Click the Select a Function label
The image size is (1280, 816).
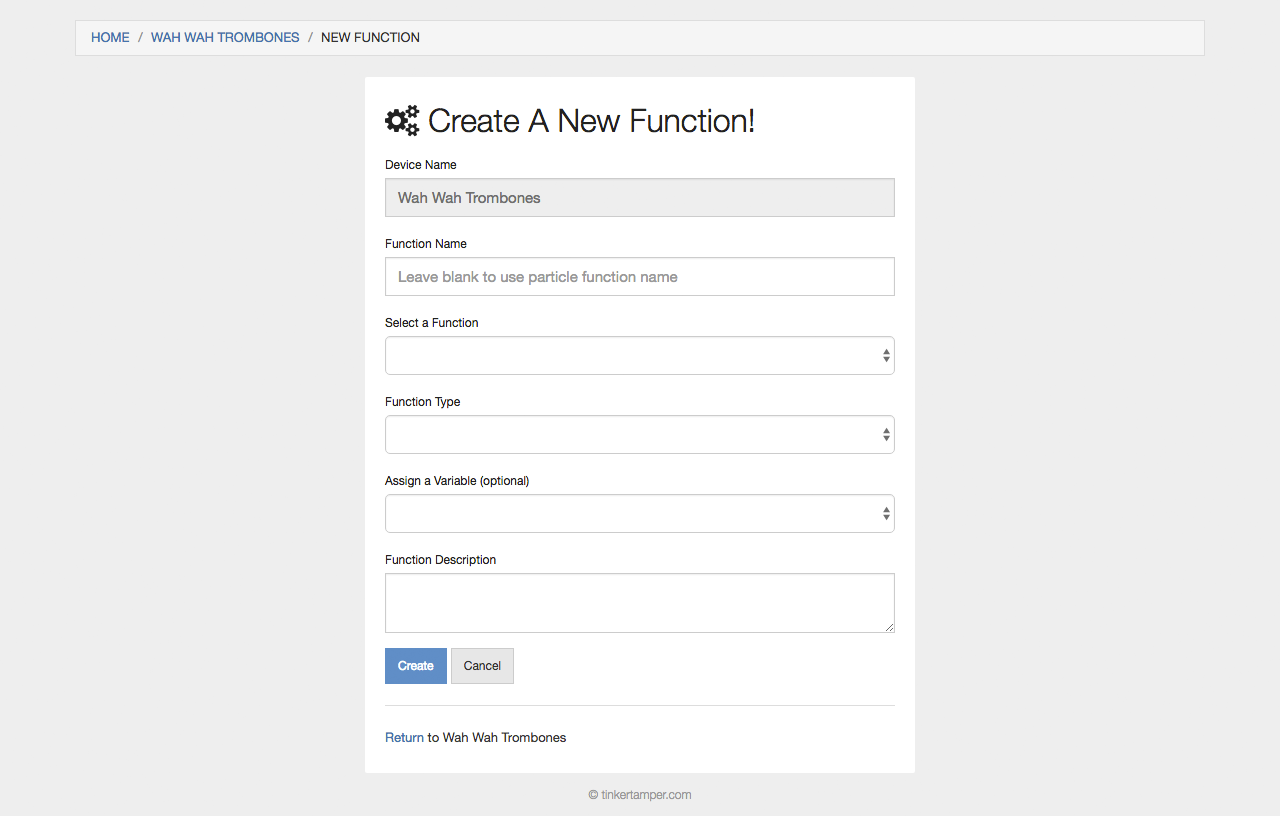(432, 323)
